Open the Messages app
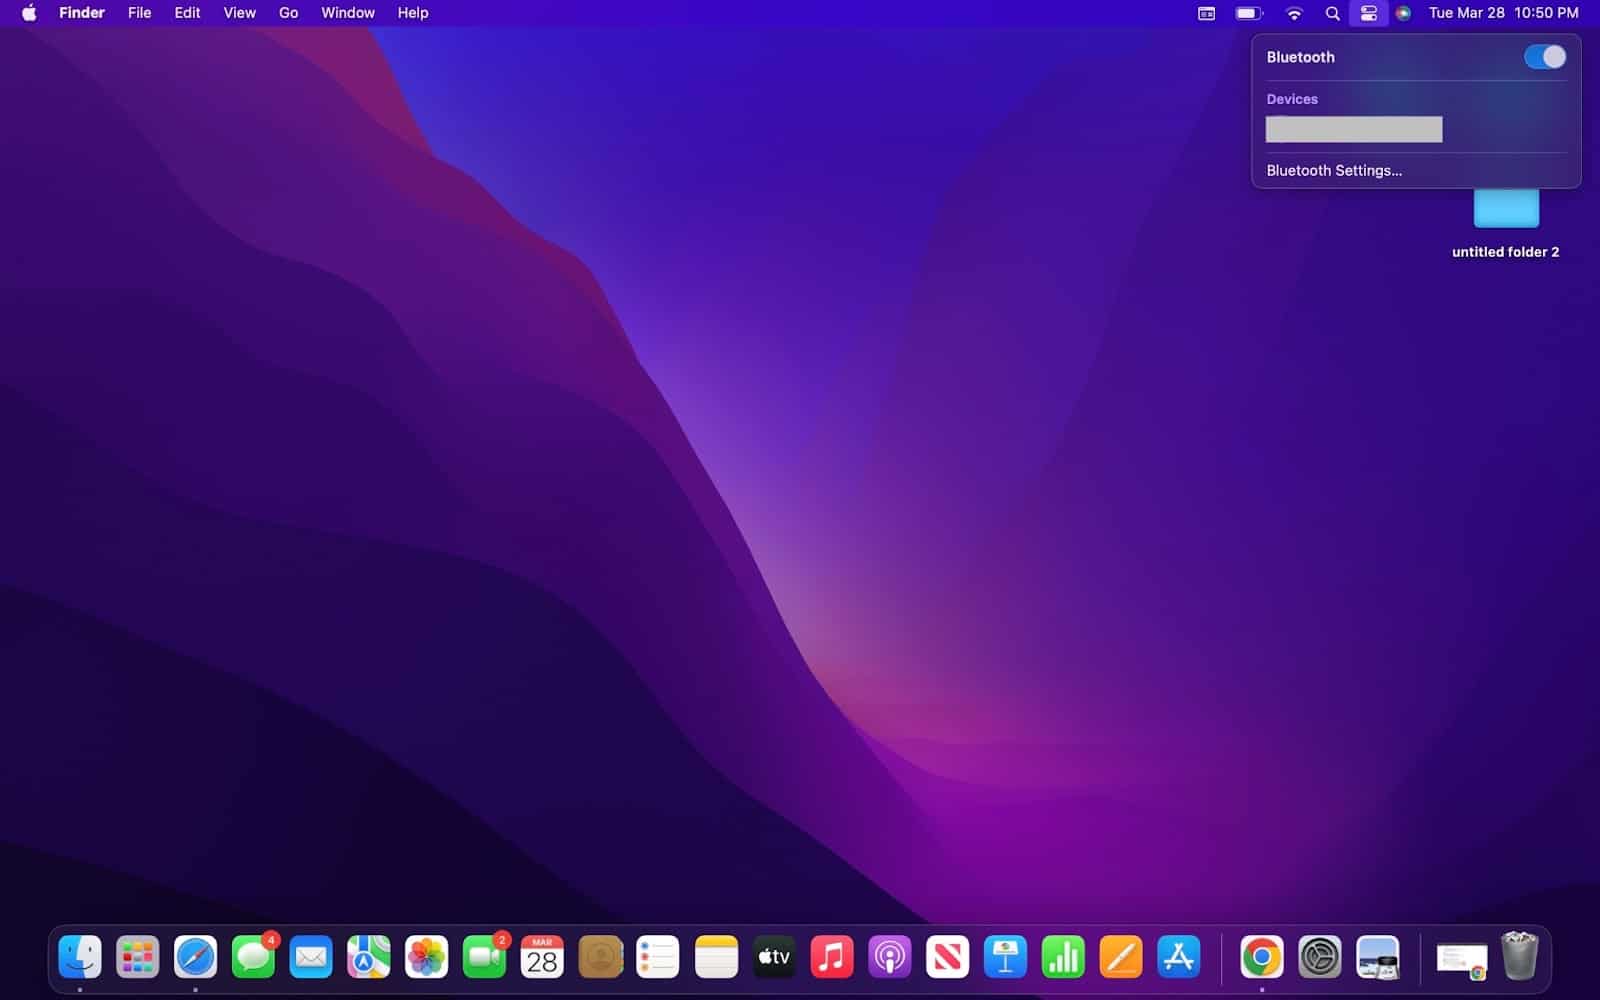This screenshot has height=1000, width=1600. coord(254,957)
